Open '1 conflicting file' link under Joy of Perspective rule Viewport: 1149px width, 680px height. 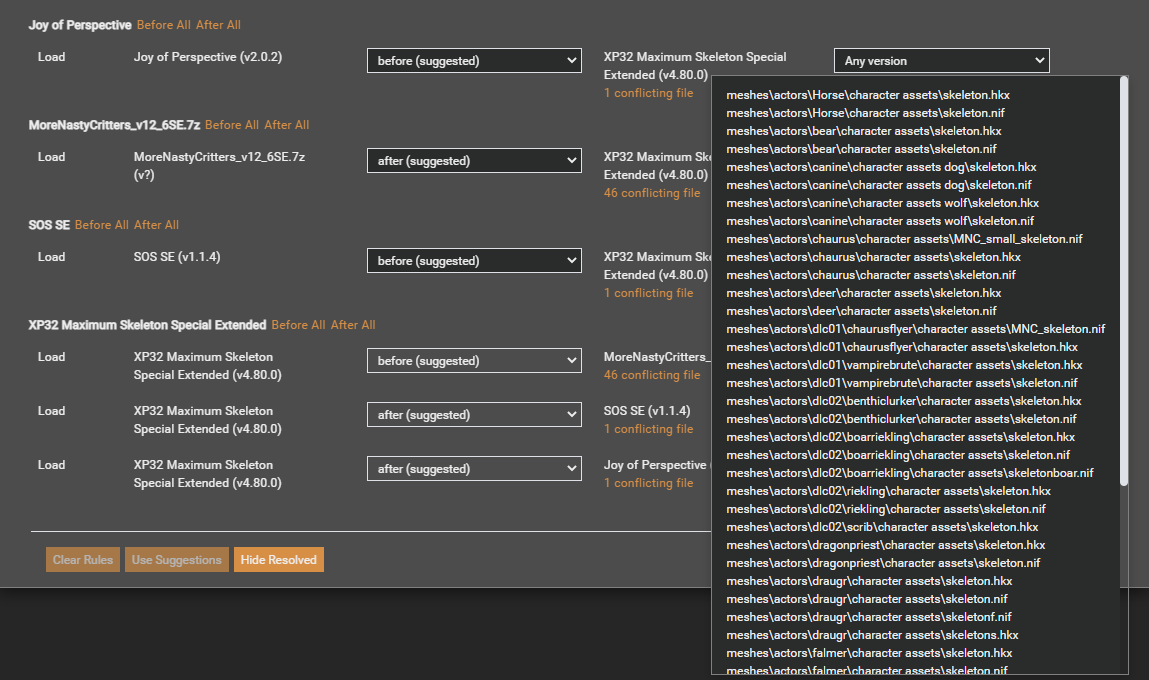click(649, 93)
